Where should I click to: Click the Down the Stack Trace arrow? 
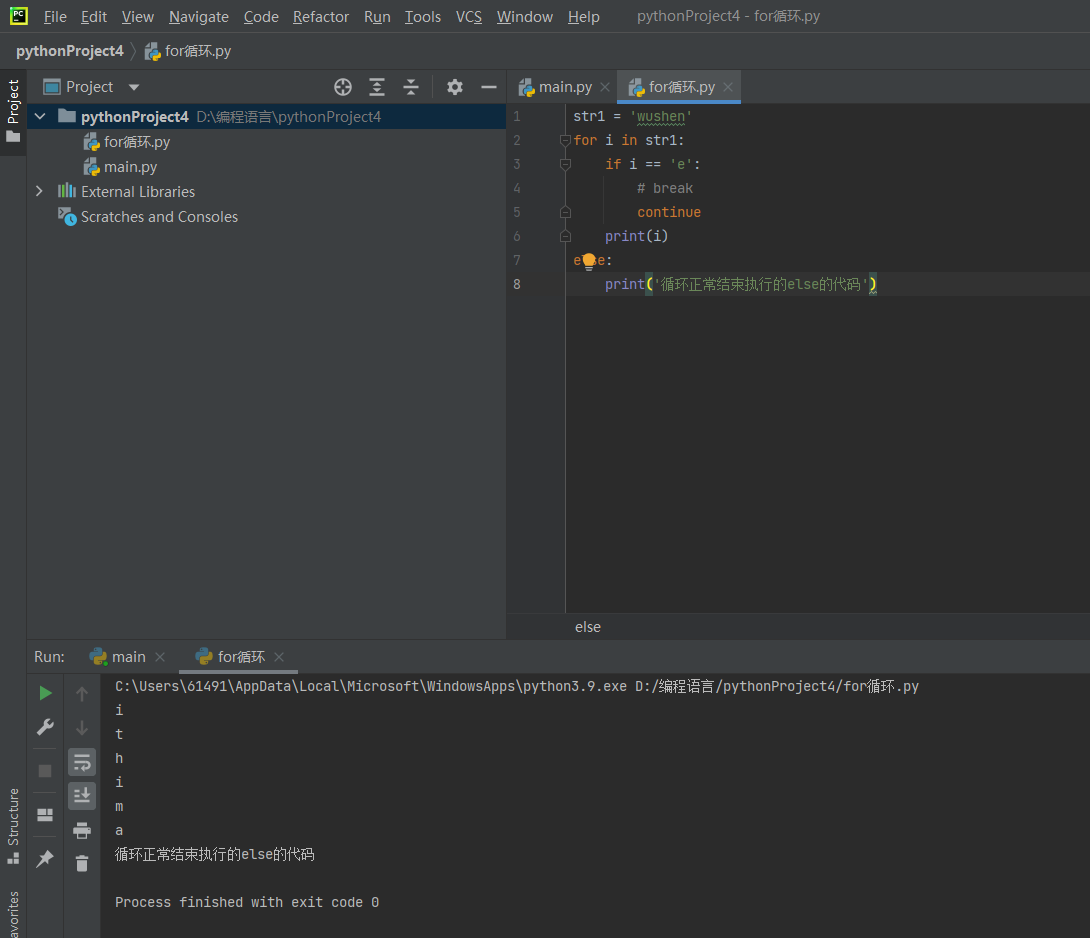point(82,728)
